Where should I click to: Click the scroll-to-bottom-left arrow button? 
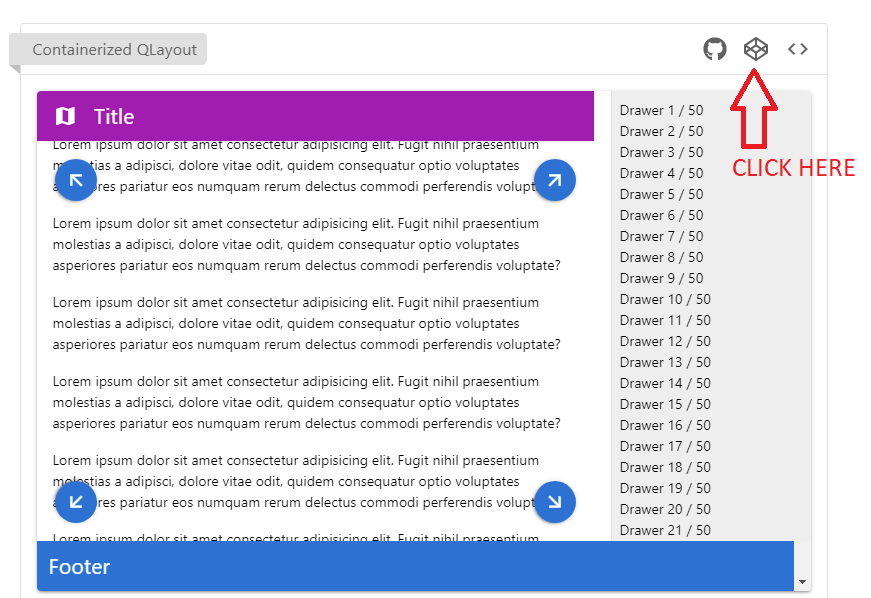76,502
